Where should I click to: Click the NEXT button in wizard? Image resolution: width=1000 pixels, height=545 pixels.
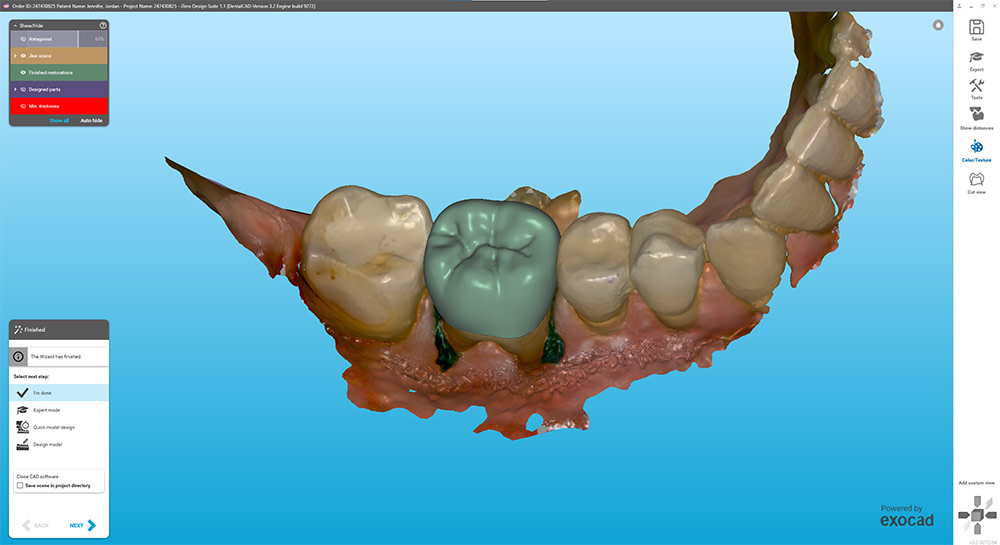click(82, 525)
